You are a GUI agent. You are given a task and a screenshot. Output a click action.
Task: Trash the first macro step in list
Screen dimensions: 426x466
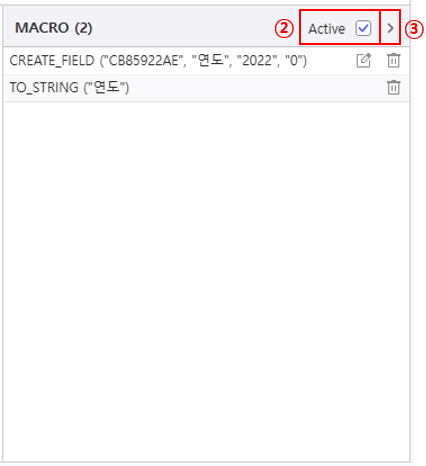click(x=393, y=60)
